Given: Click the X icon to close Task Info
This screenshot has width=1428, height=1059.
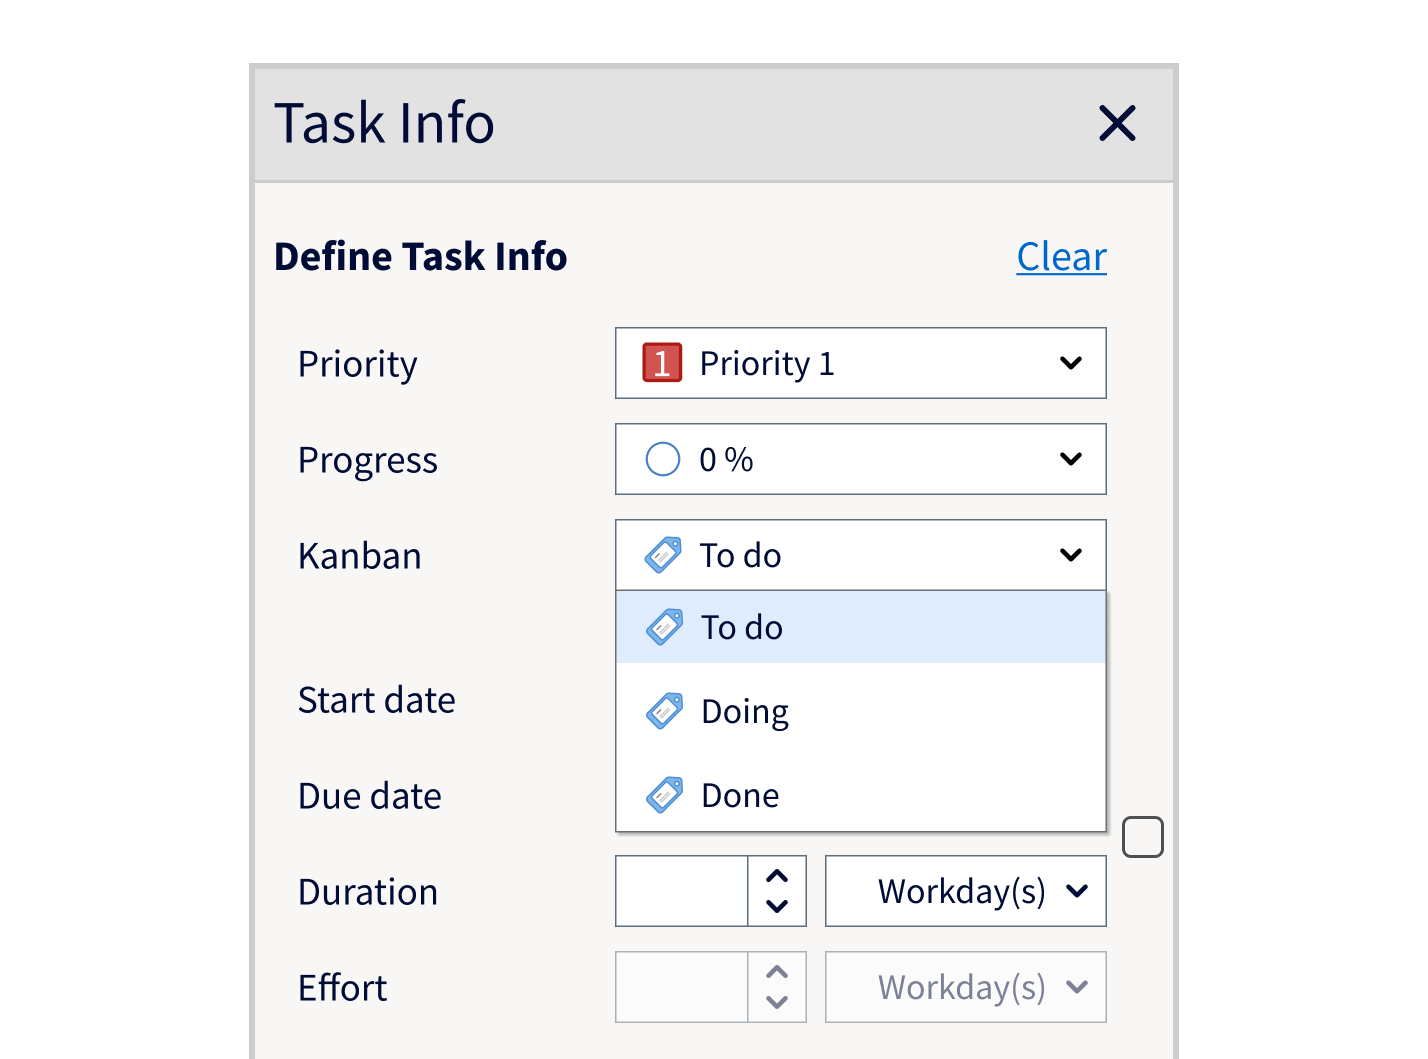Looking at the screenshot, I should pos(1117,123).
